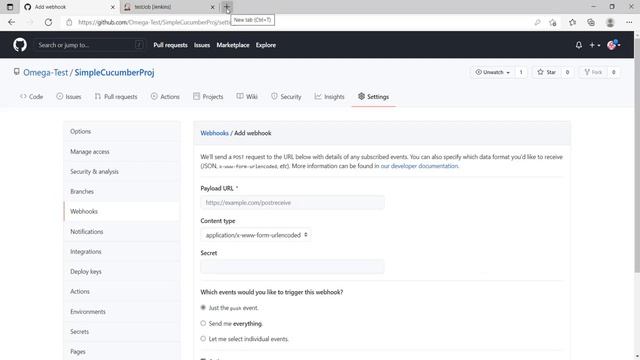Screen dimensions: 640x360
Task: Open Secrets settings
Action: [122, 331]
